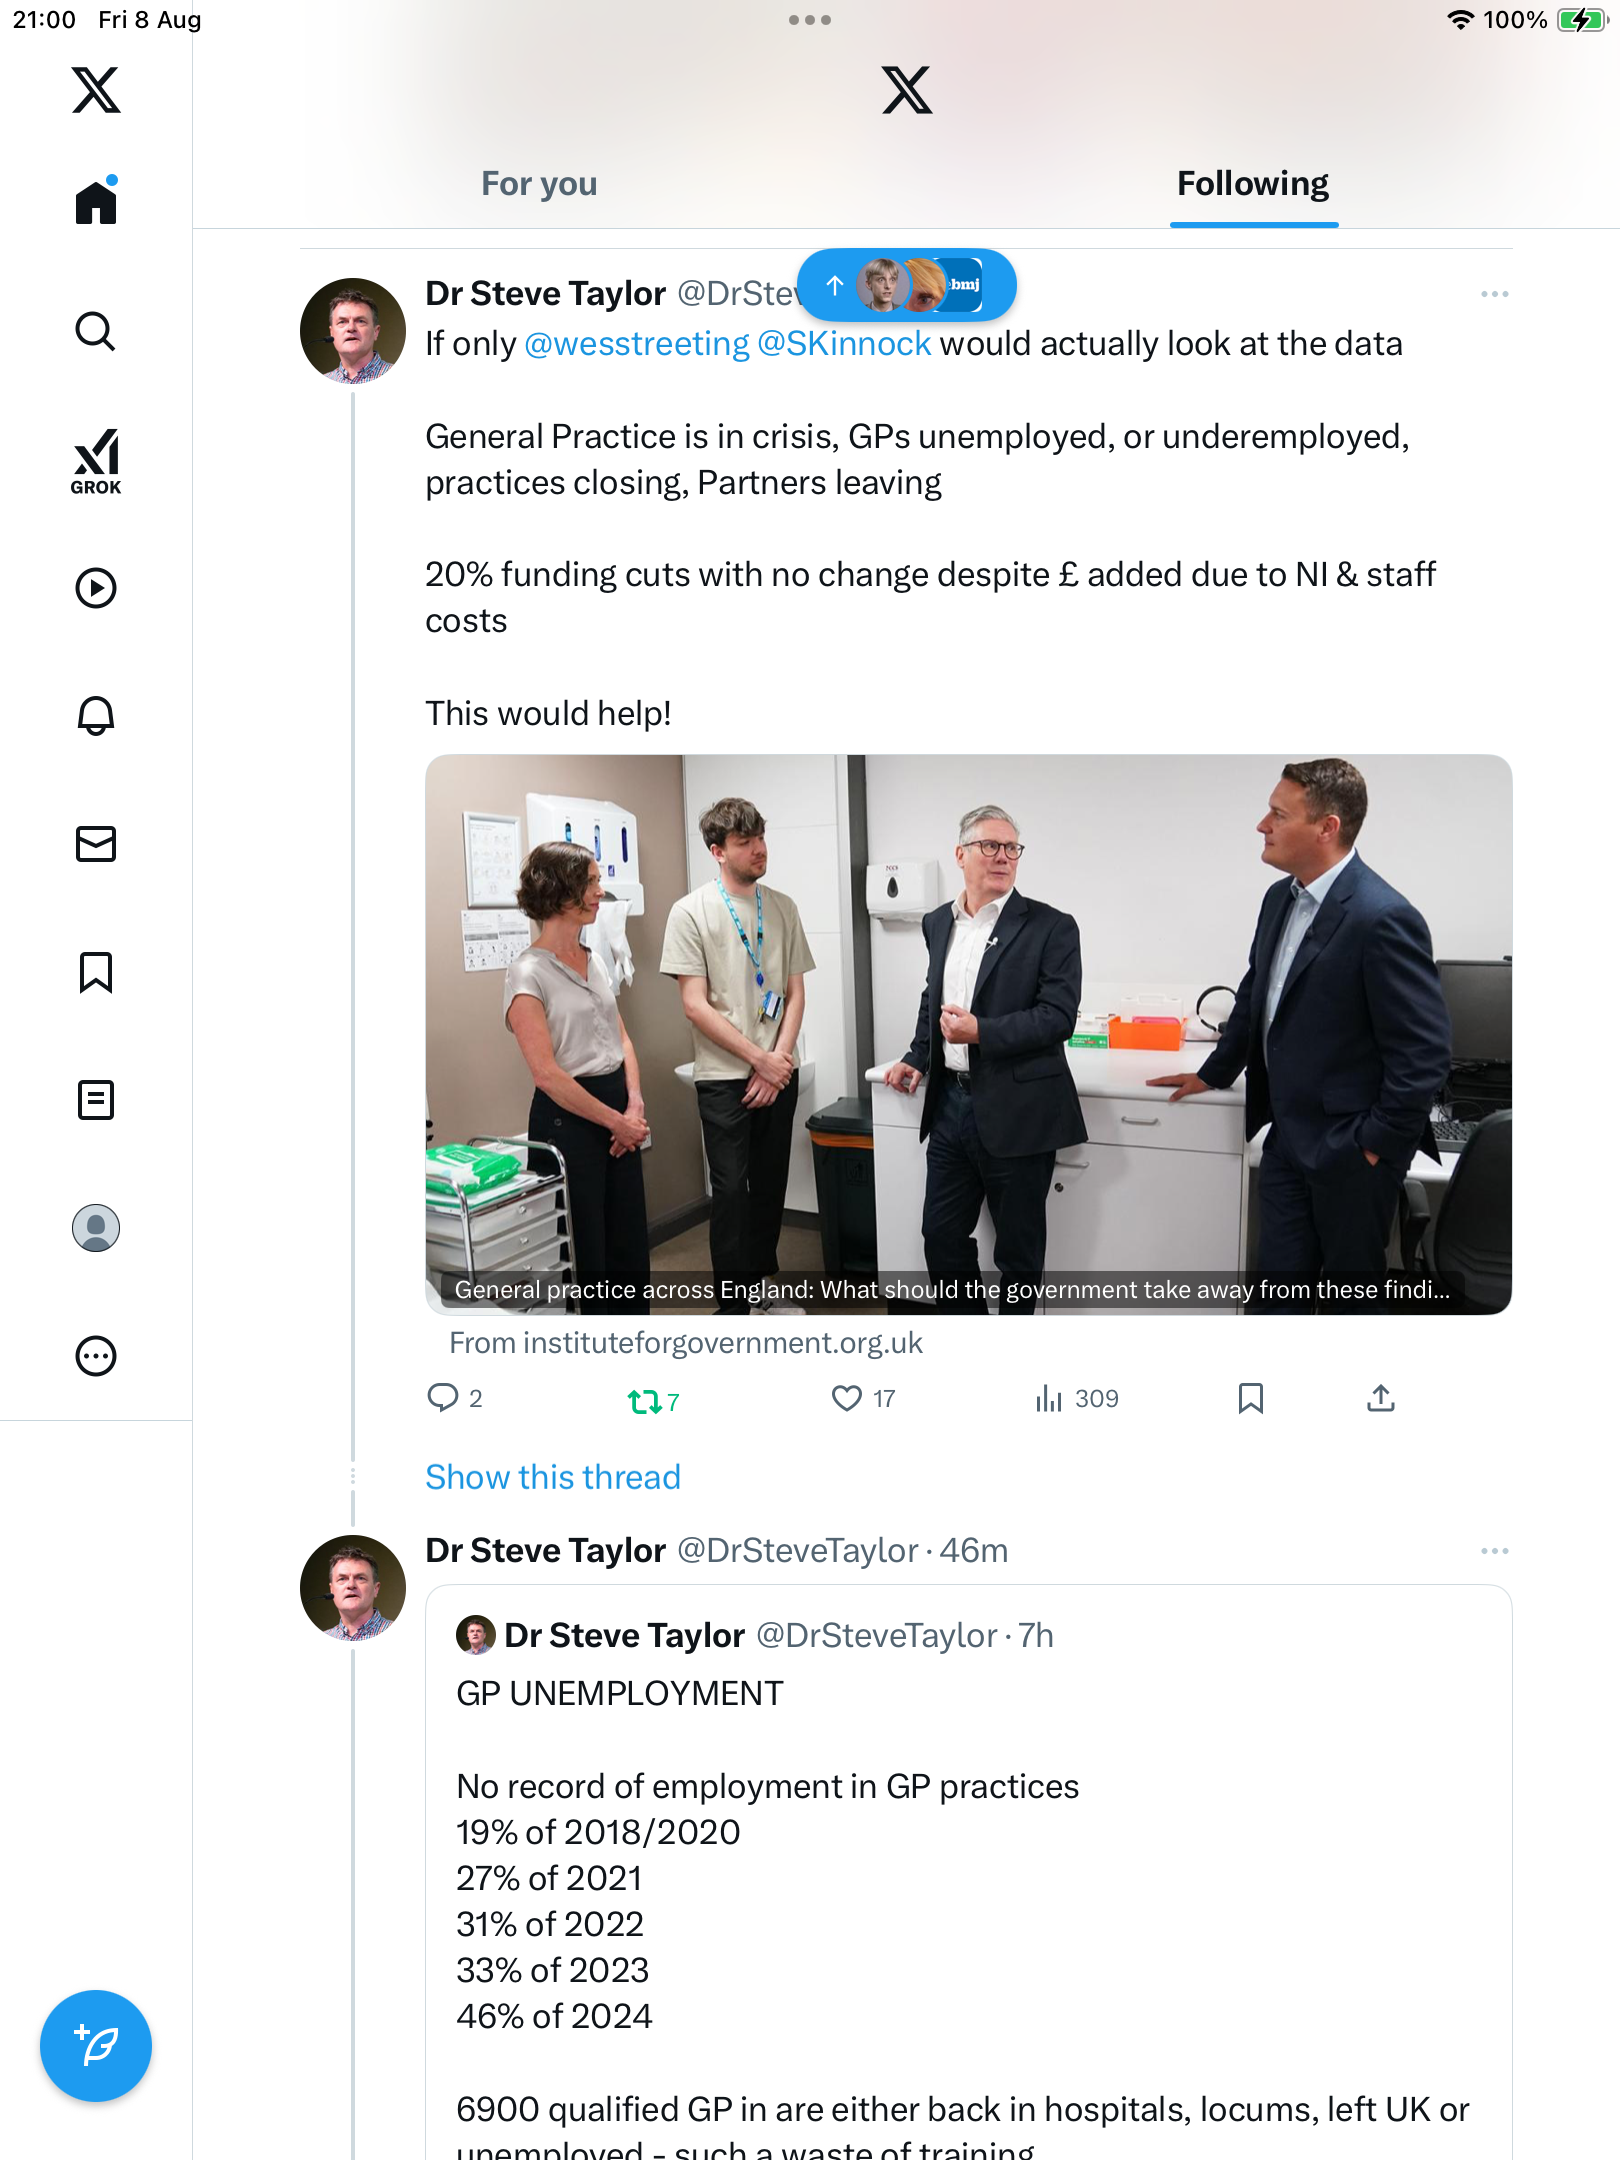Select the Following tab

[x=1252, y=184]
